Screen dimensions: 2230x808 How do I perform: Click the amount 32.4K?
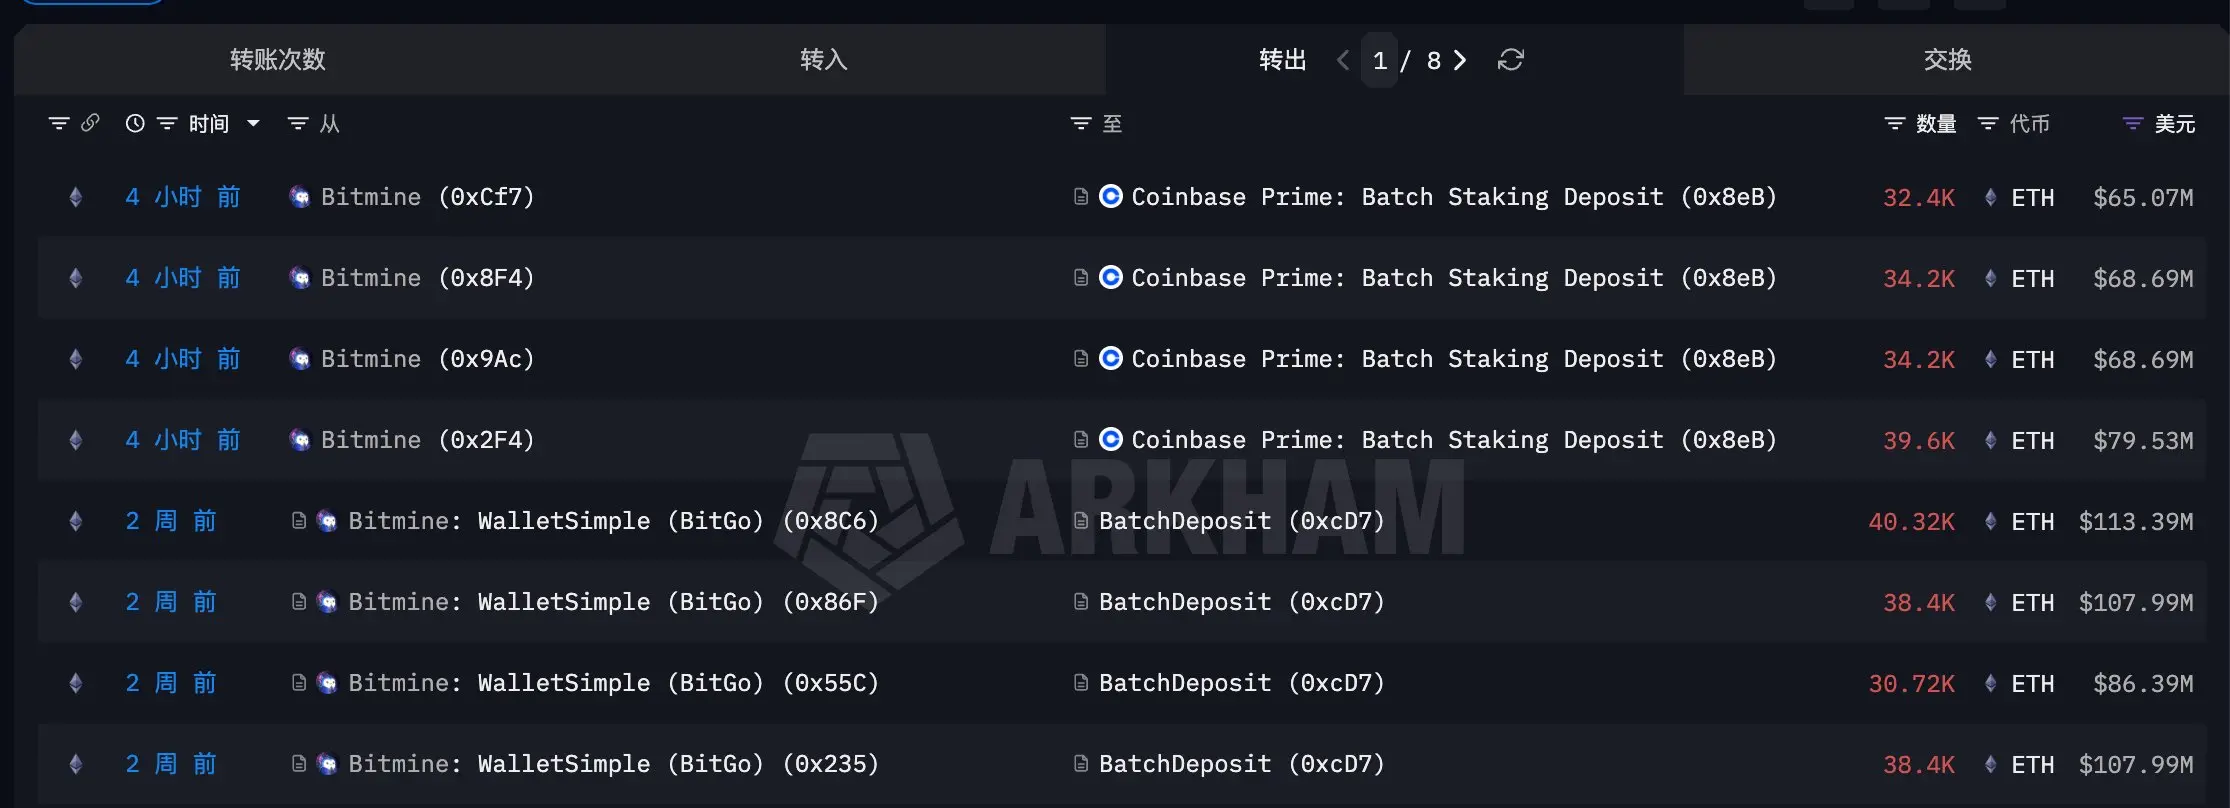(x=1919, y=198)
